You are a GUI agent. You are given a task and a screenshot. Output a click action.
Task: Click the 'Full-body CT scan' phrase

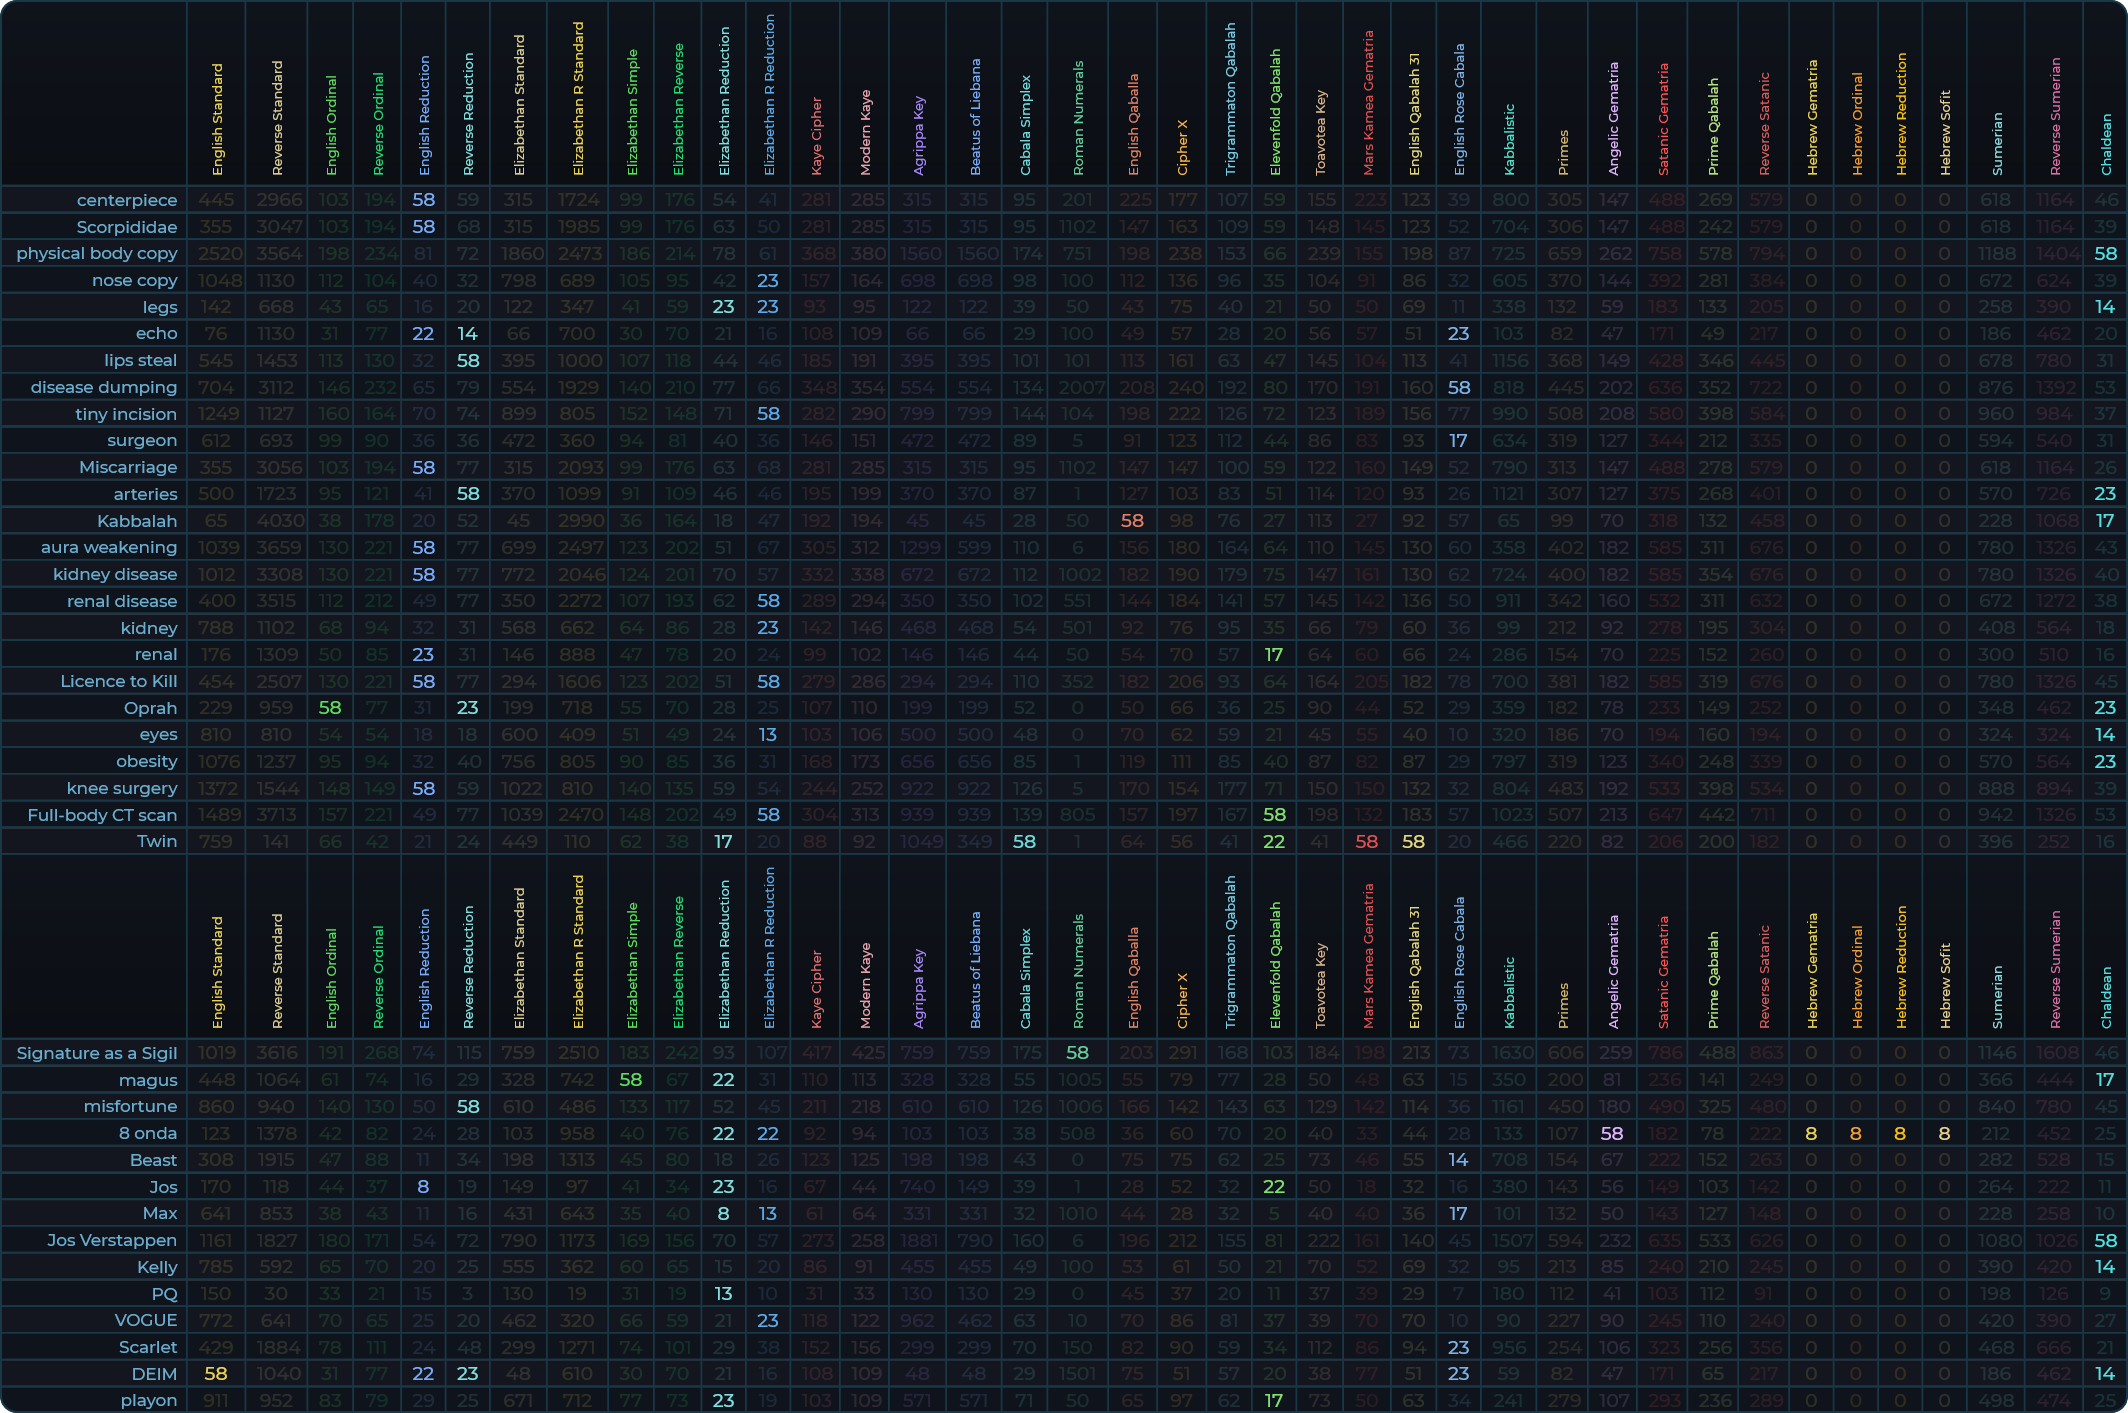pos(102,815)
